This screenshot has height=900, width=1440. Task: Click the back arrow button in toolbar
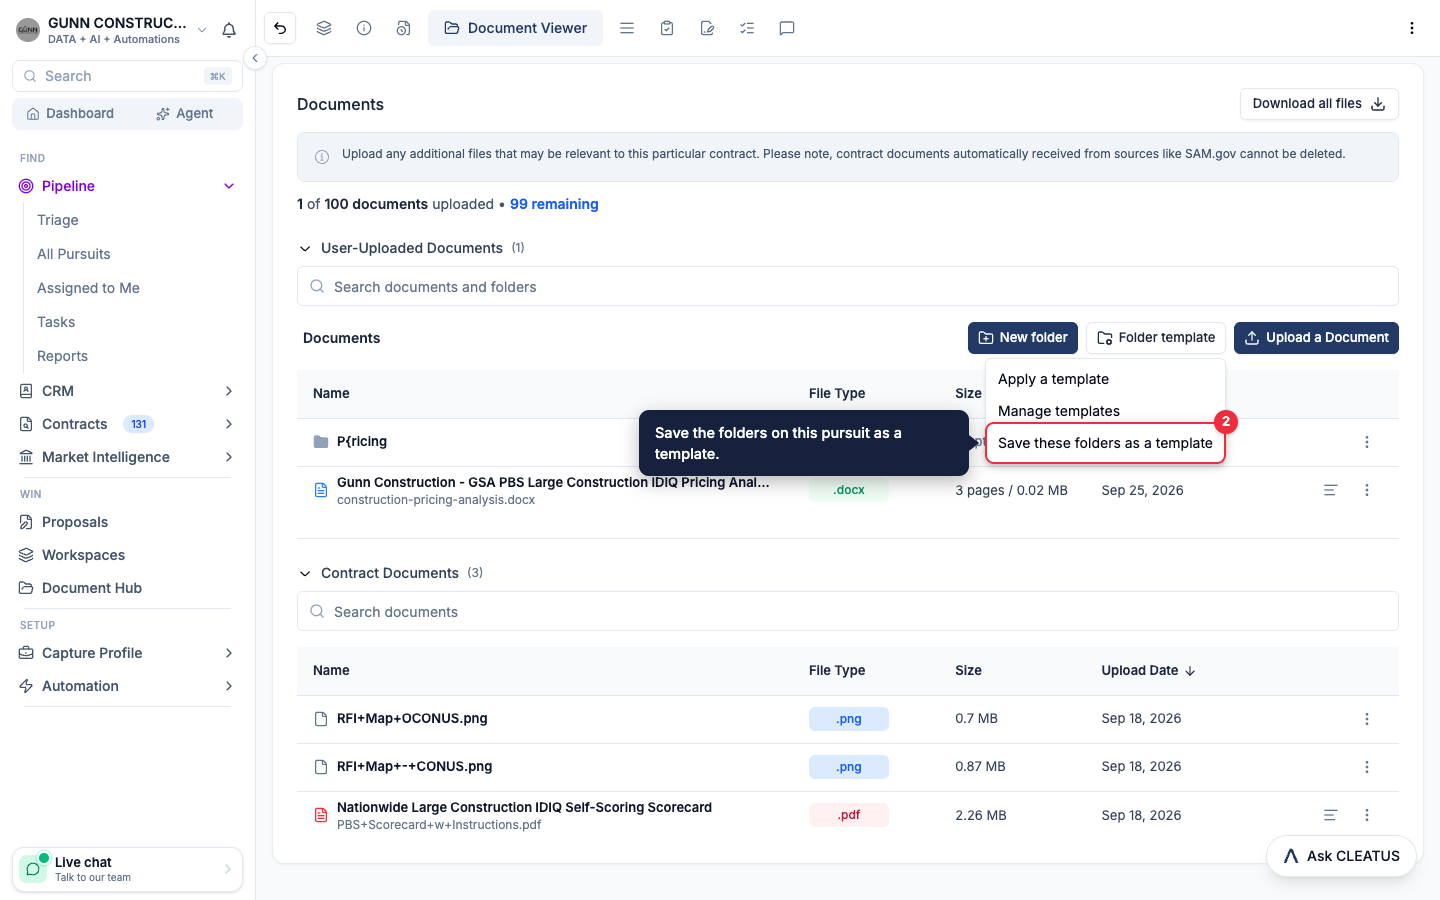tap(280, 28)
